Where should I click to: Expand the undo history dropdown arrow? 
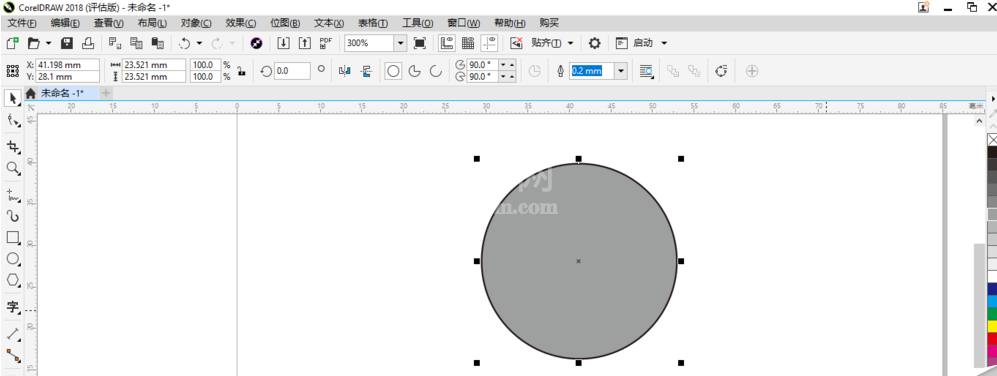click(199, 43)
